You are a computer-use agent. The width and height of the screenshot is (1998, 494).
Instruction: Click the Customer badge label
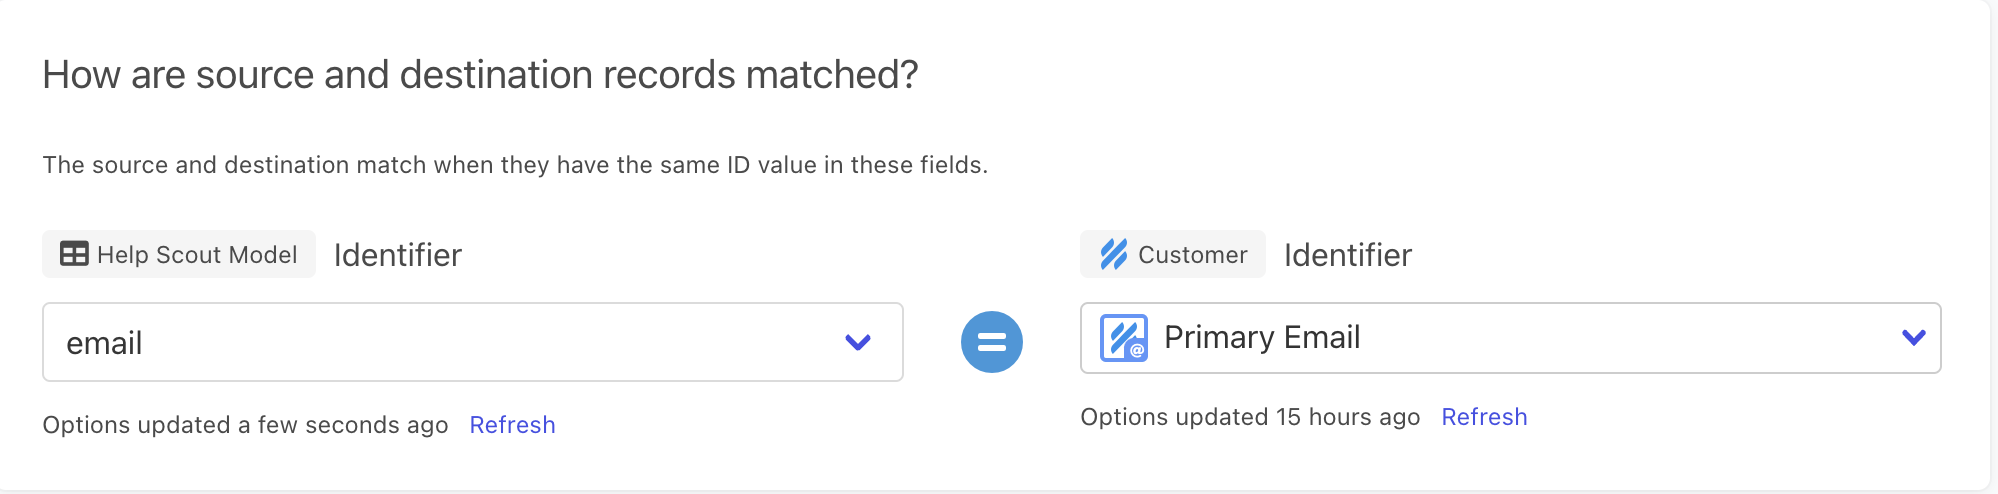tap(1192, 255)
